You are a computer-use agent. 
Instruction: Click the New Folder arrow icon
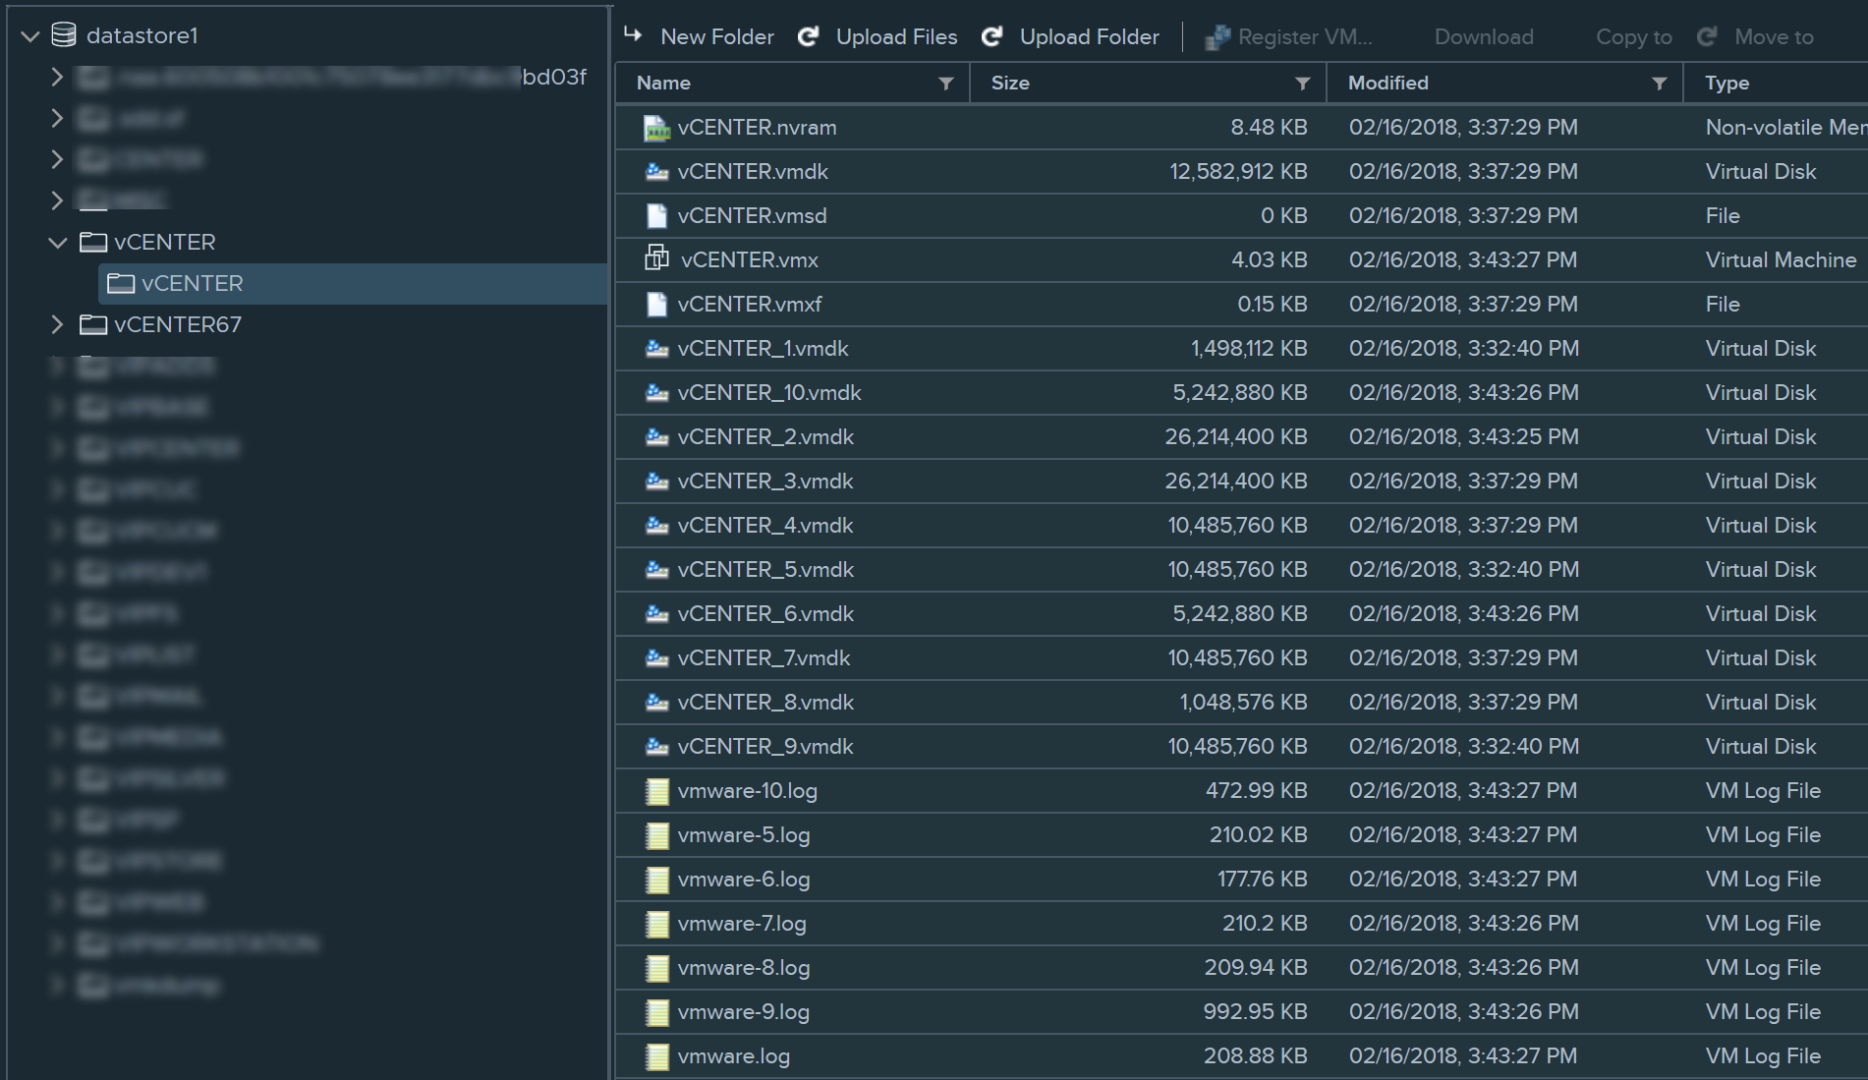pyautogui.click(x=633, y=35)
